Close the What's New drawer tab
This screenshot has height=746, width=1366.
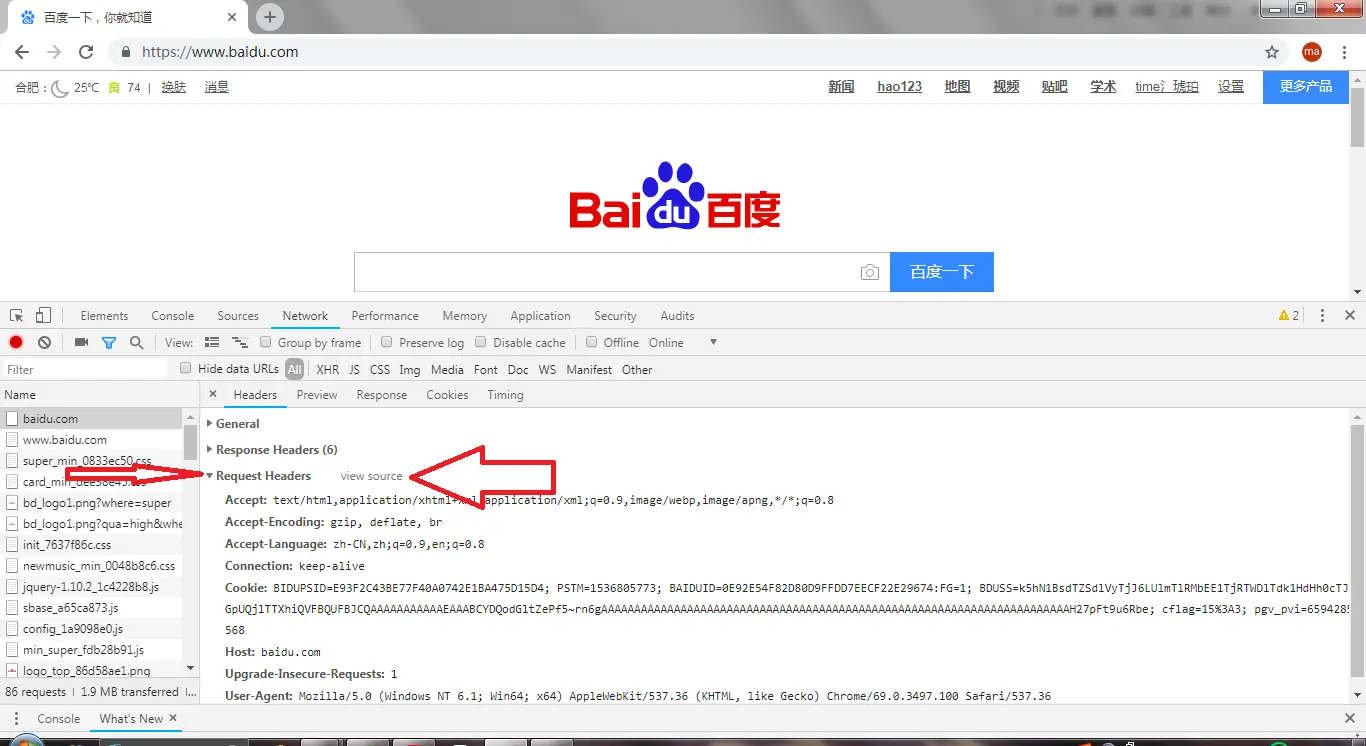click(x=173, y=718)
